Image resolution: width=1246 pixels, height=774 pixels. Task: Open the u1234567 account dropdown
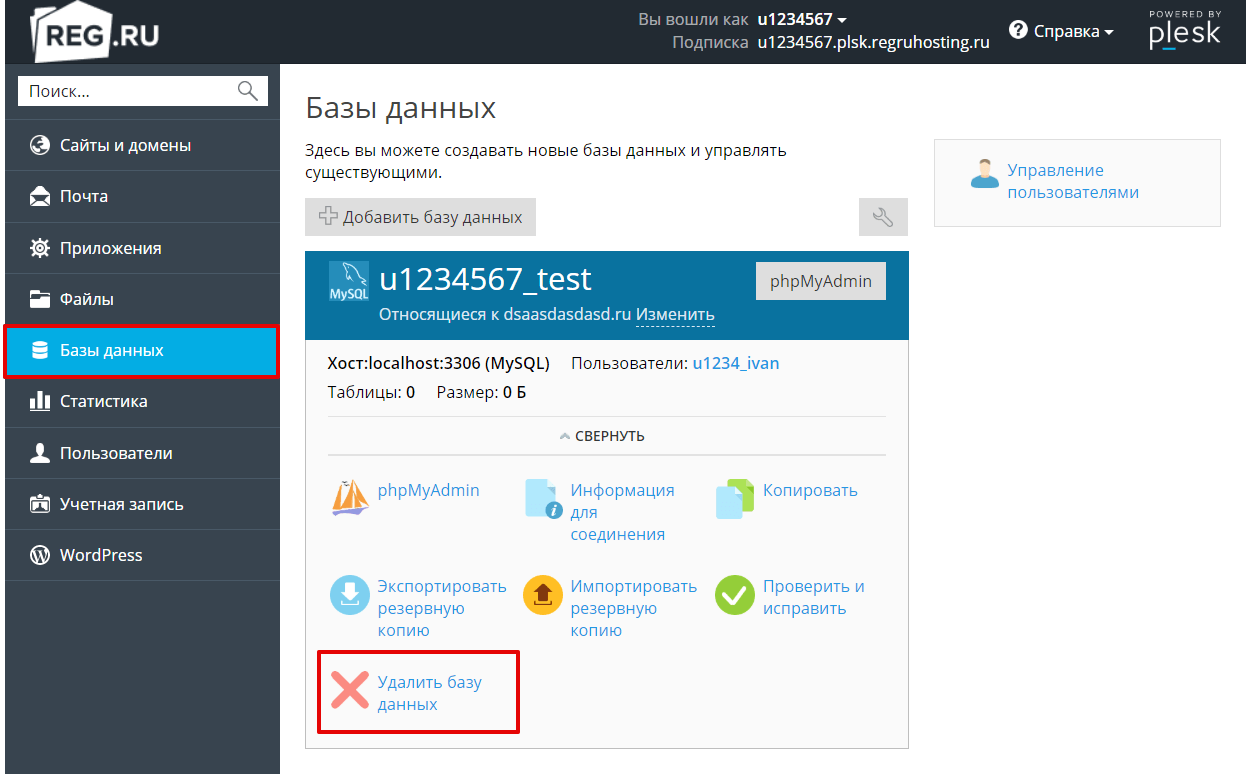point(802,19)
